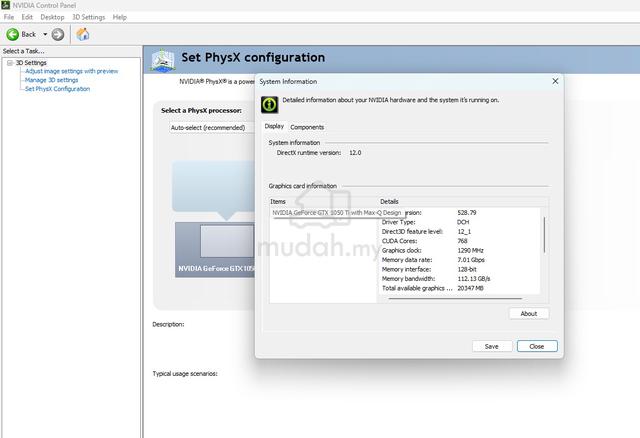640x438 pixels.
Task: Open the Desktop menu
Action: coord(52,17)
